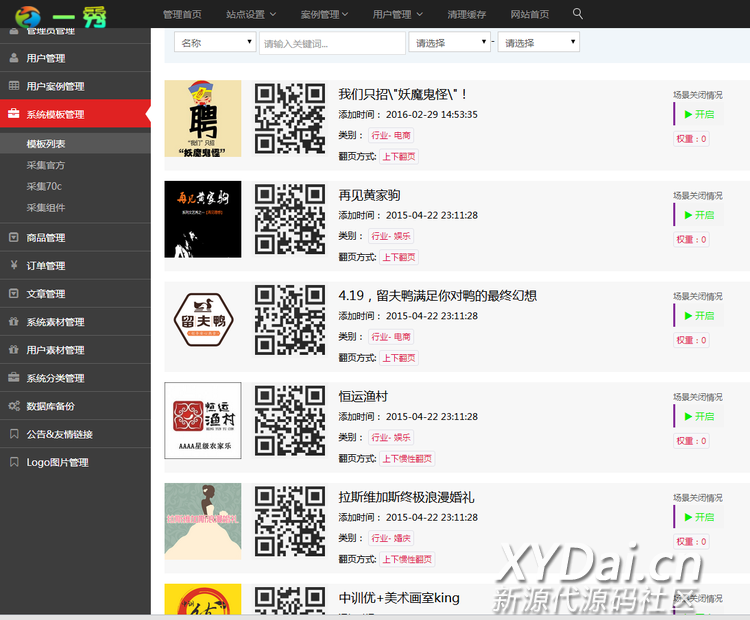Expand 案例管理 menu in top bar
Screen dimensions: 750x620
[x=324, y=14]
